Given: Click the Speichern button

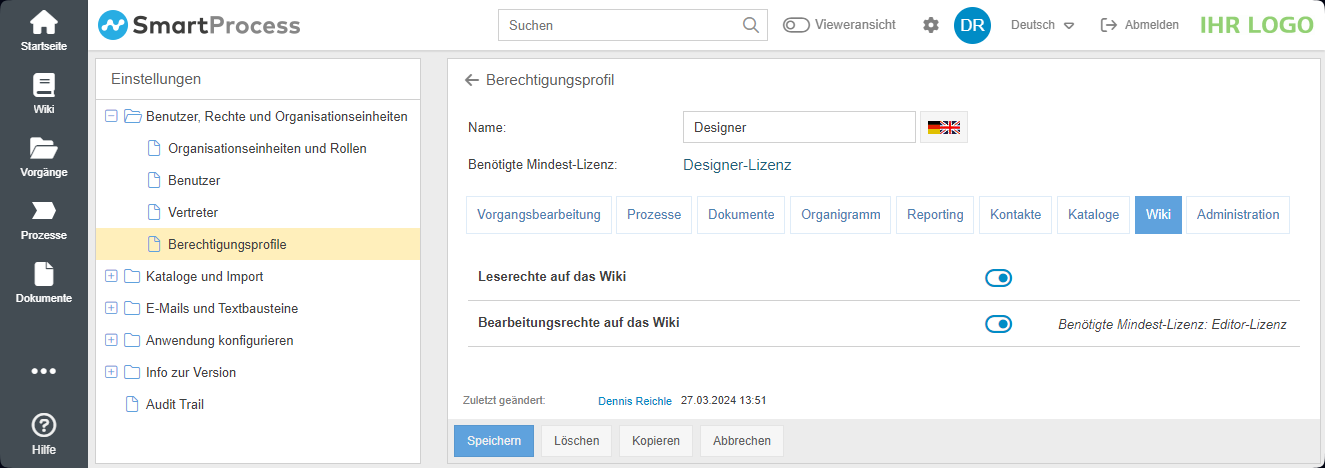Looking at the screenshot, I should (494, 441).
